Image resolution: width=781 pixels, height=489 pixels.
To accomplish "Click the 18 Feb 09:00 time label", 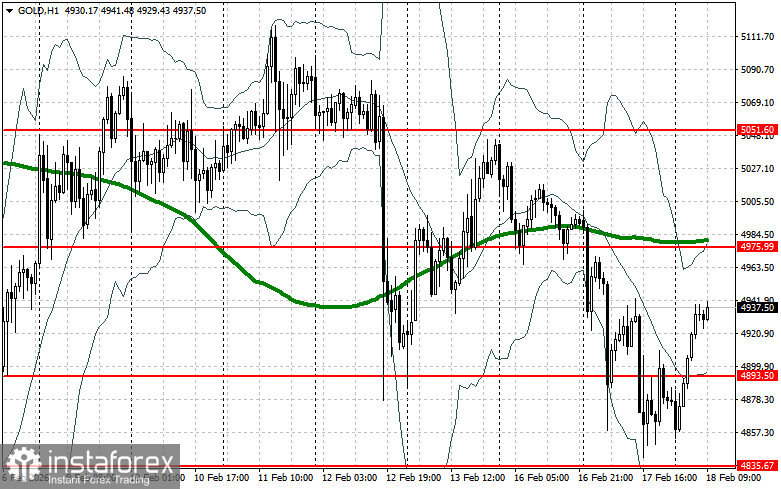I will 733,478.
